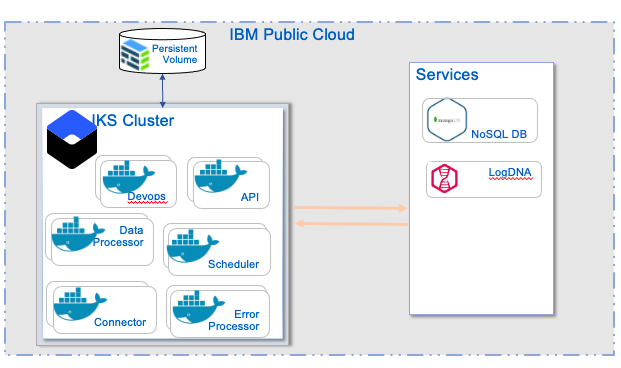
Task: Click the "LogDNA" label
Action: coord(510,173)
